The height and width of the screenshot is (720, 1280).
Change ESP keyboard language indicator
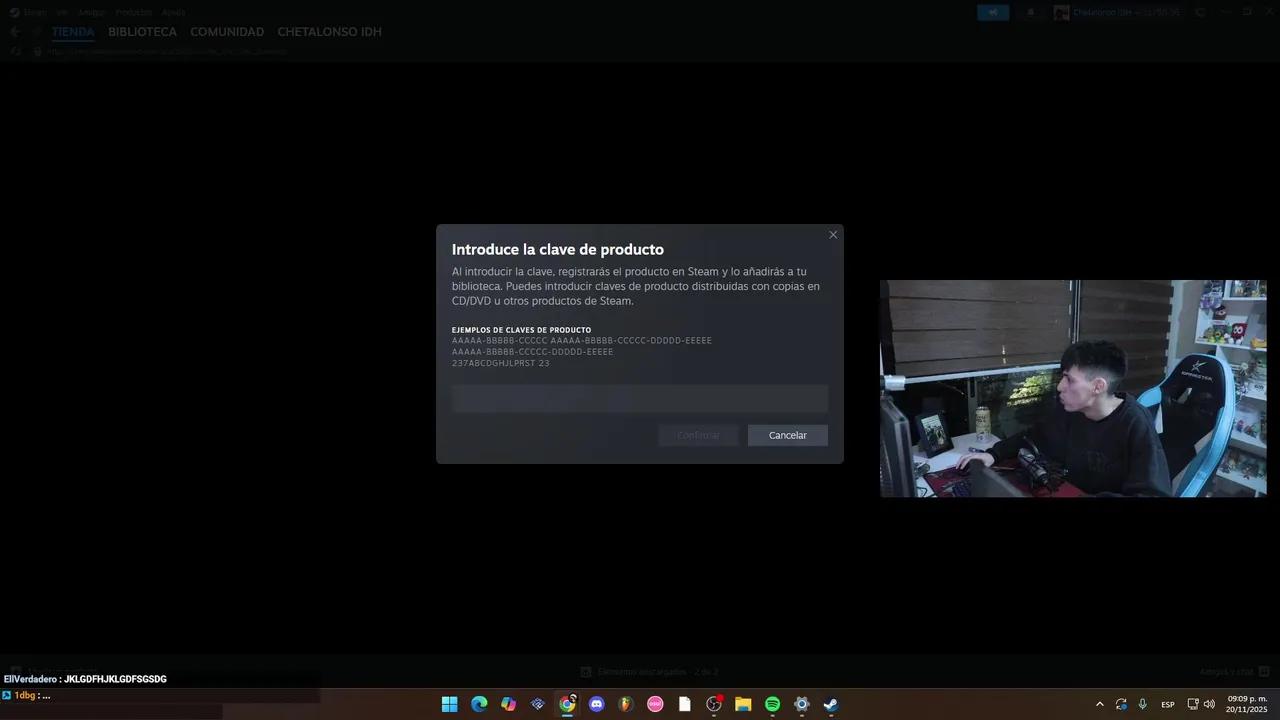[1168, 705]
